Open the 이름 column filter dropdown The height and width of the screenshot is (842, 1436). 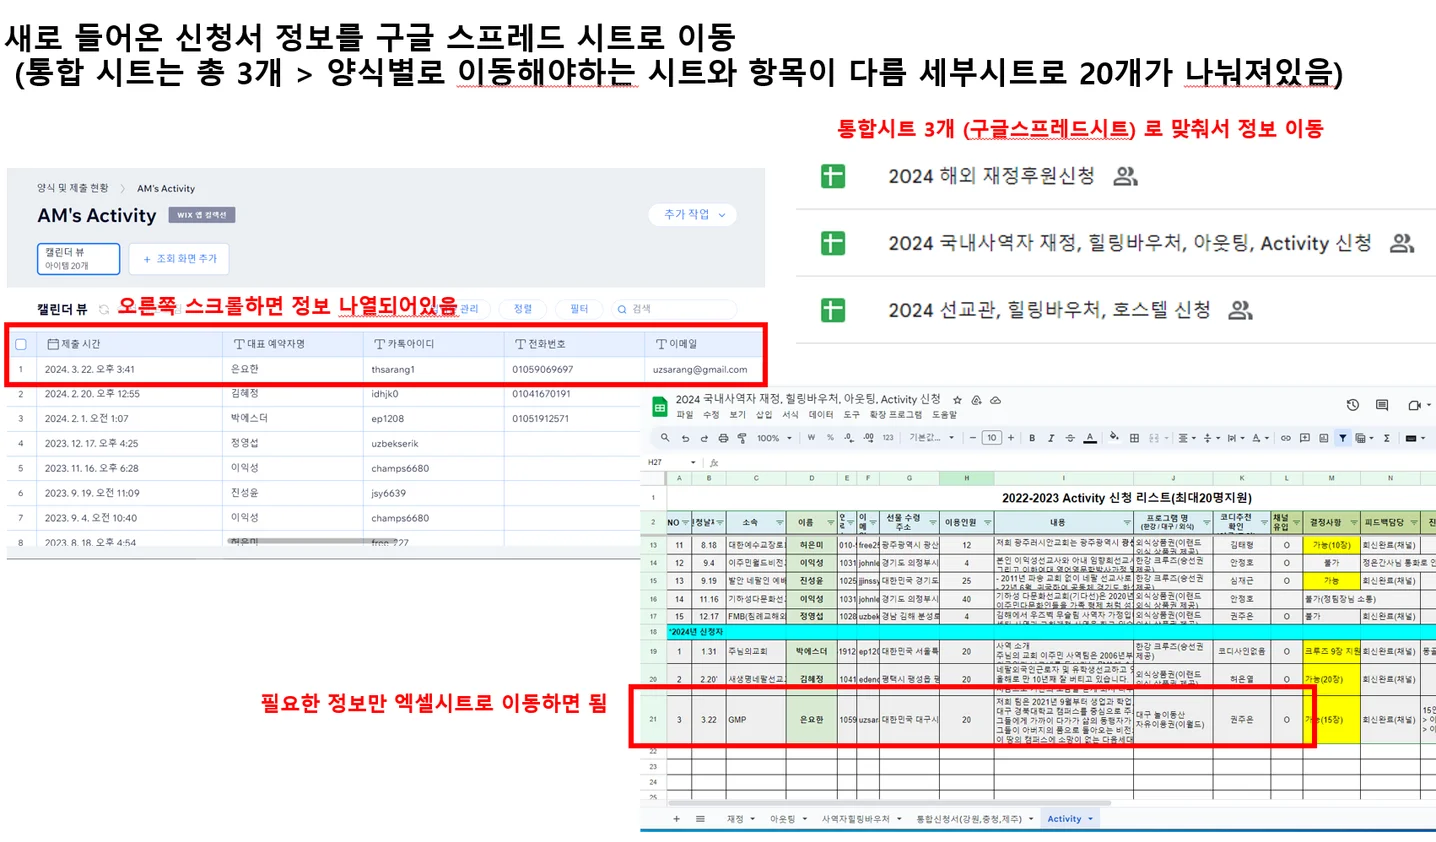point(830,522)
